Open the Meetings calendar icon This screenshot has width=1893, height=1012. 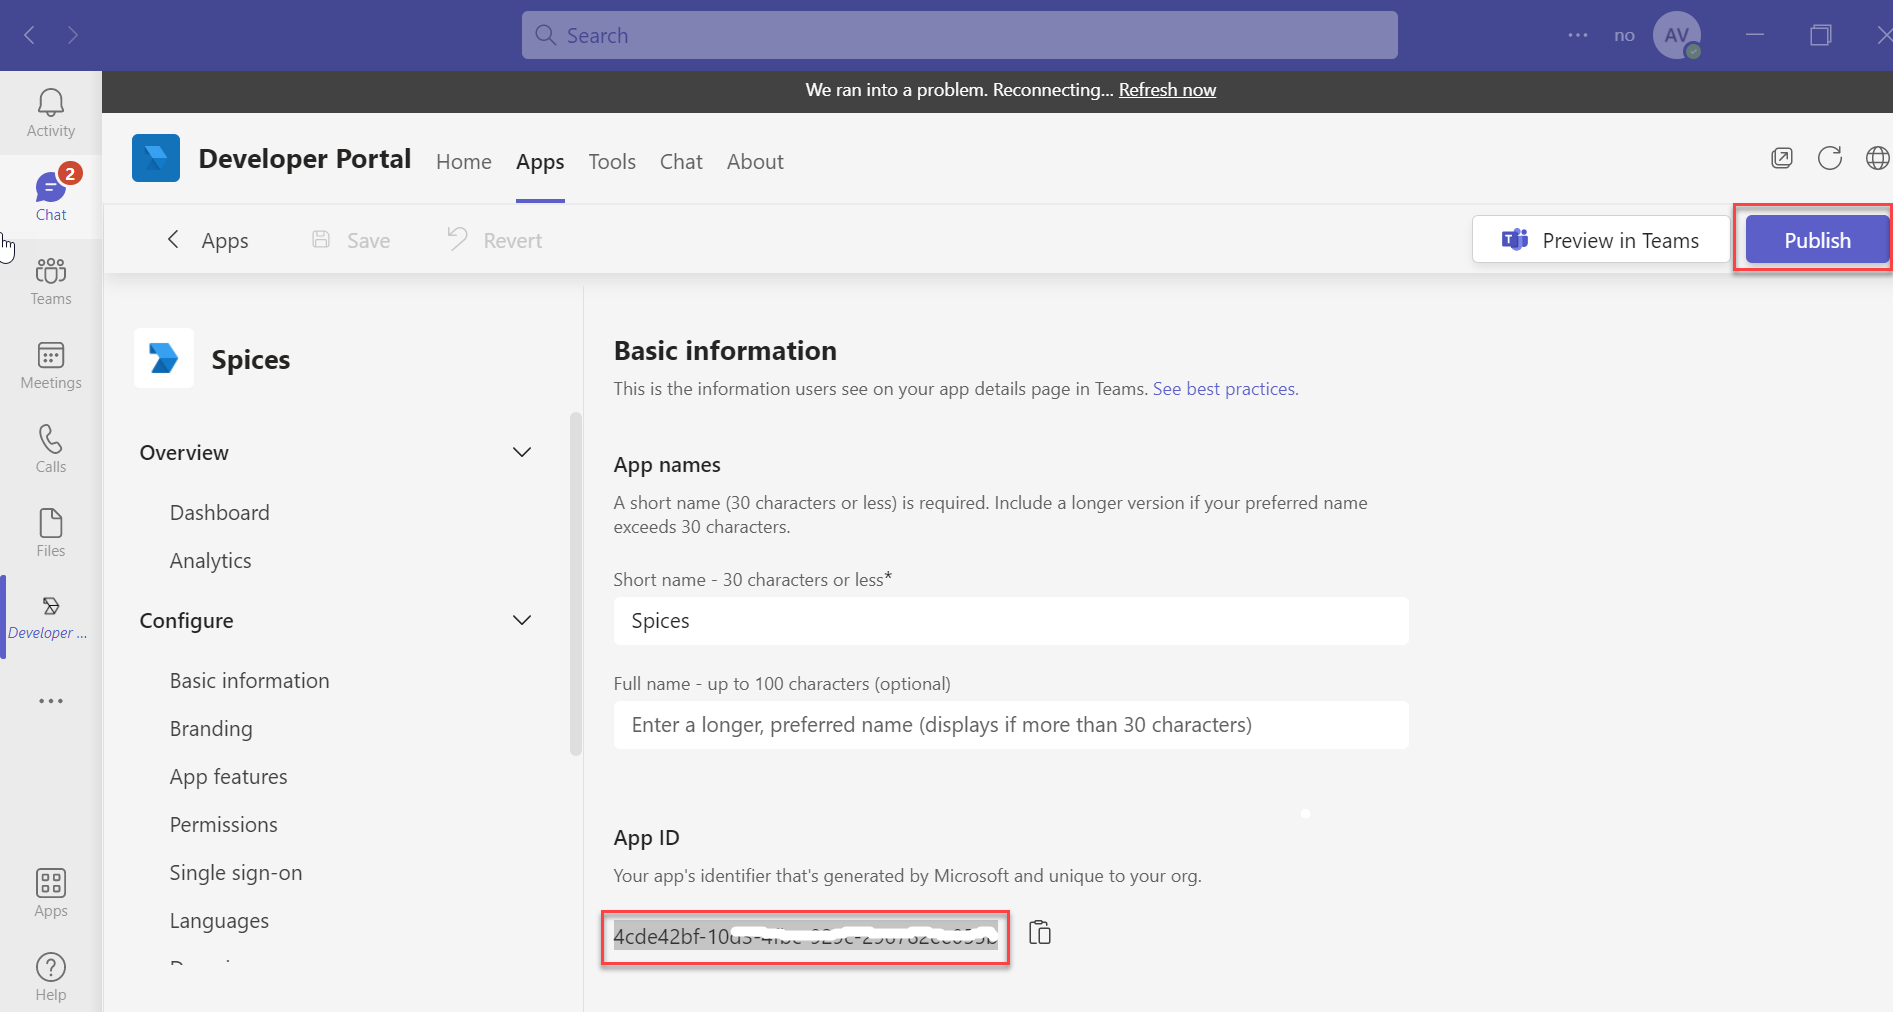(x=50, y=365)
